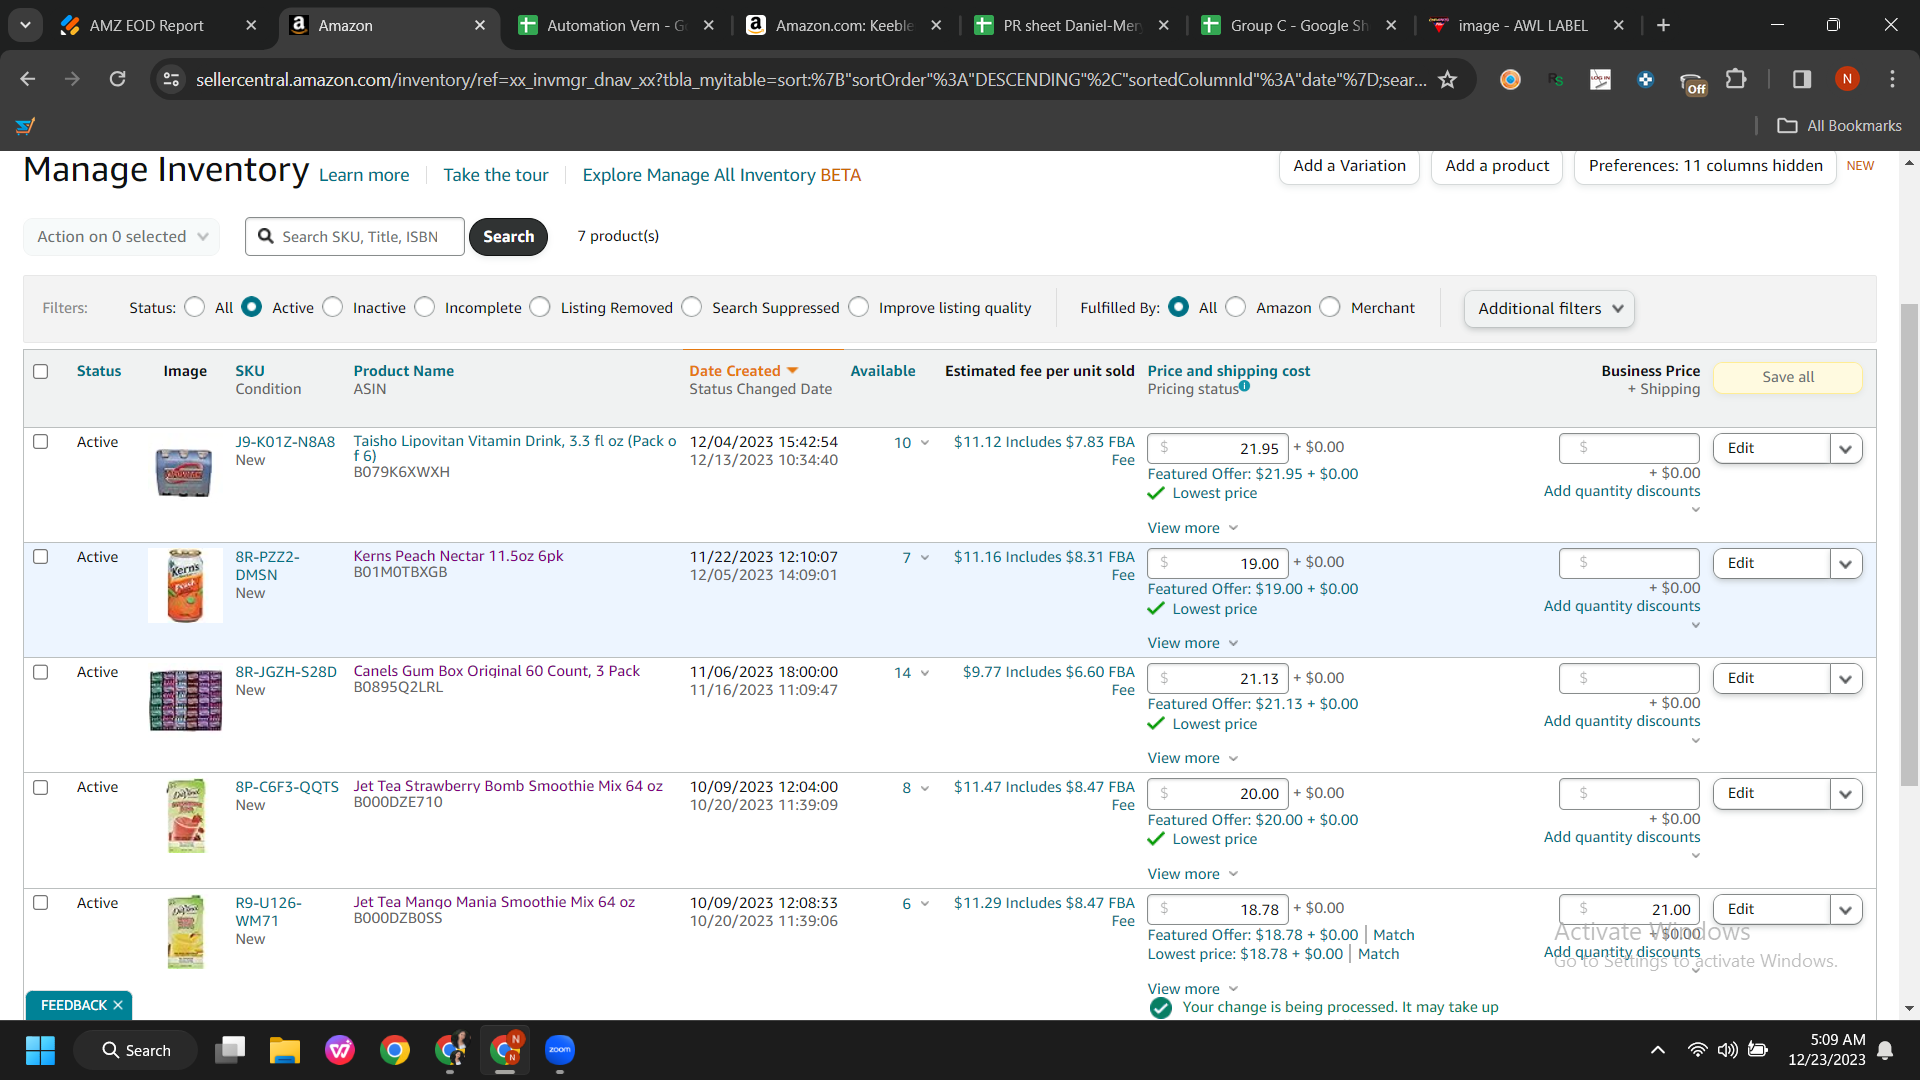Bookmark this page with the star icon
Viewport: 1920px width, 1080px height.
click(1447, 79)
